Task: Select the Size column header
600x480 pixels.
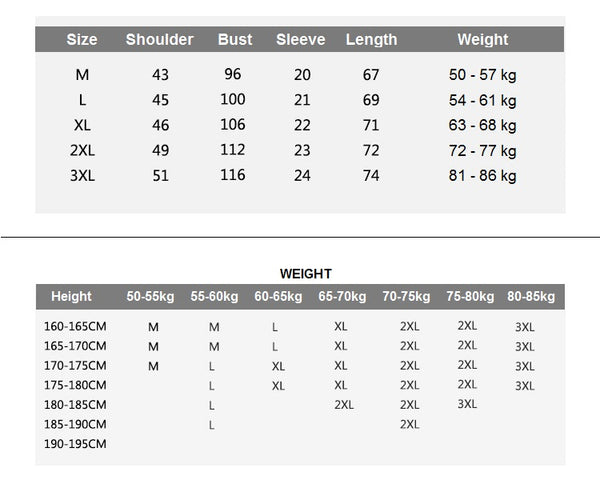Action: tap(82, 40)
